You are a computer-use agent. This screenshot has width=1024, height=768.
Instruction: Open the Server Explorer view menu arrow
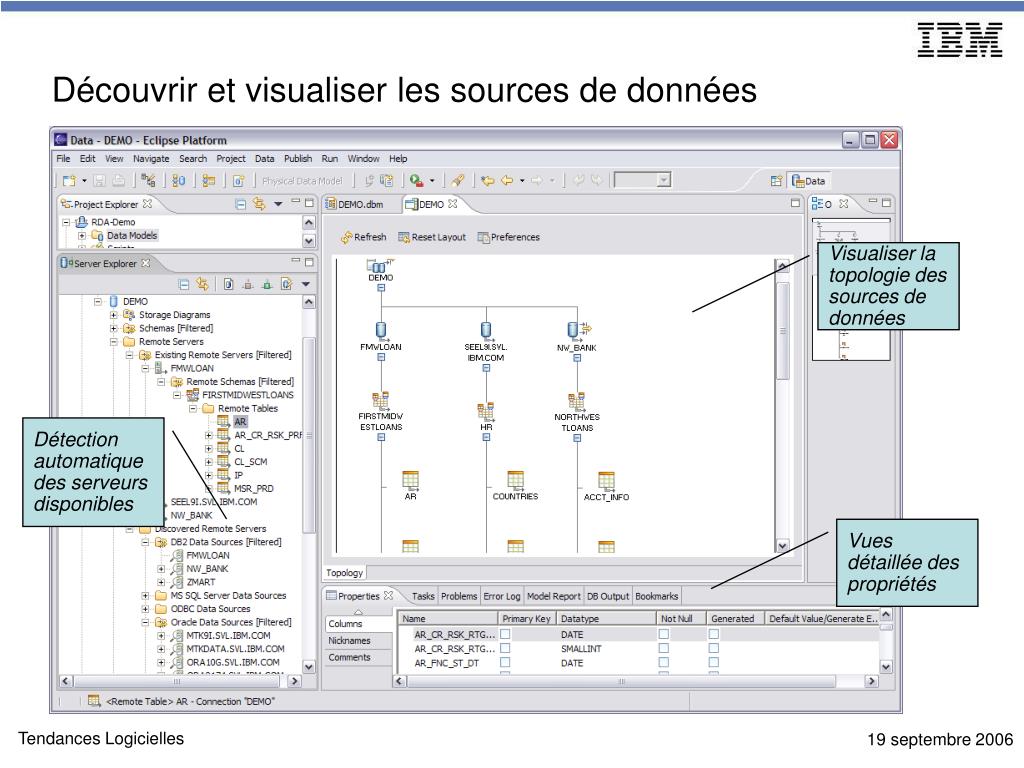point(306,285)
